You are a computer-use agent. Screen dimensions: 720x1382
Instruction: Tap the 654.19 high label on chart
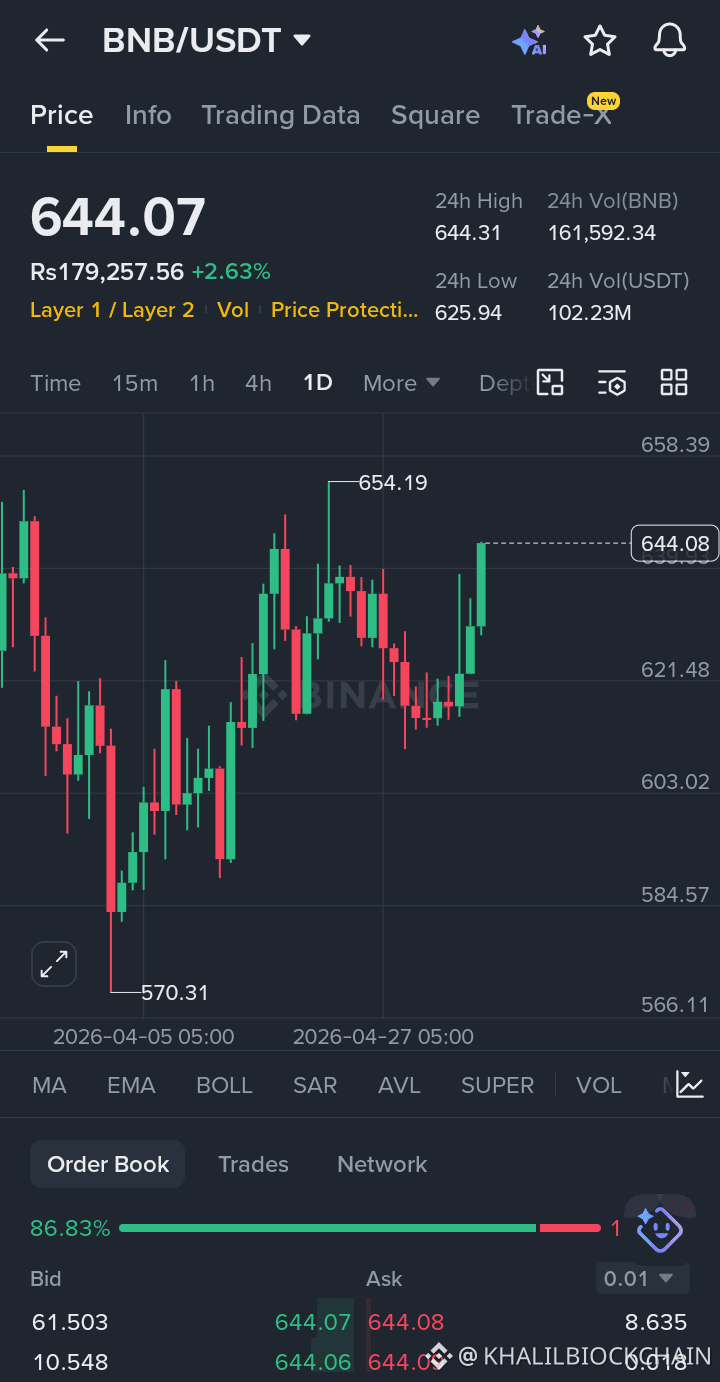click(x=393, y=483)
